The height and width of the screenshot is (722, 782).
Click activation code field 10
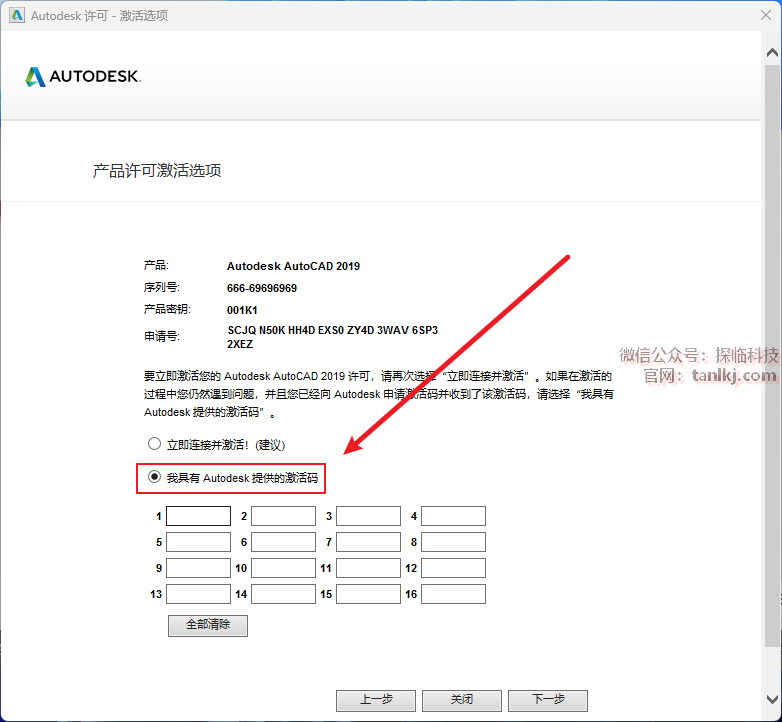point(283,568)
